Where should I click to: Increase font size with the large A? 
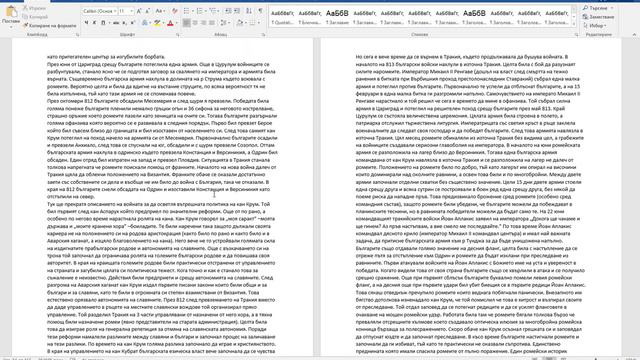pos(139,11)
